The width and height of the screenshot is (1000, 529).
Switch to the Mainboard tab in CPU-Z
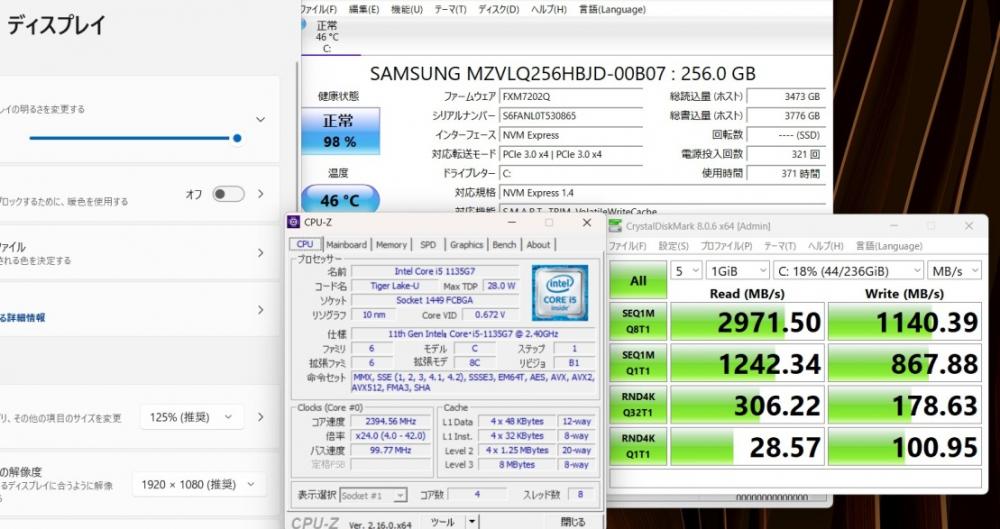pos(346,244)
